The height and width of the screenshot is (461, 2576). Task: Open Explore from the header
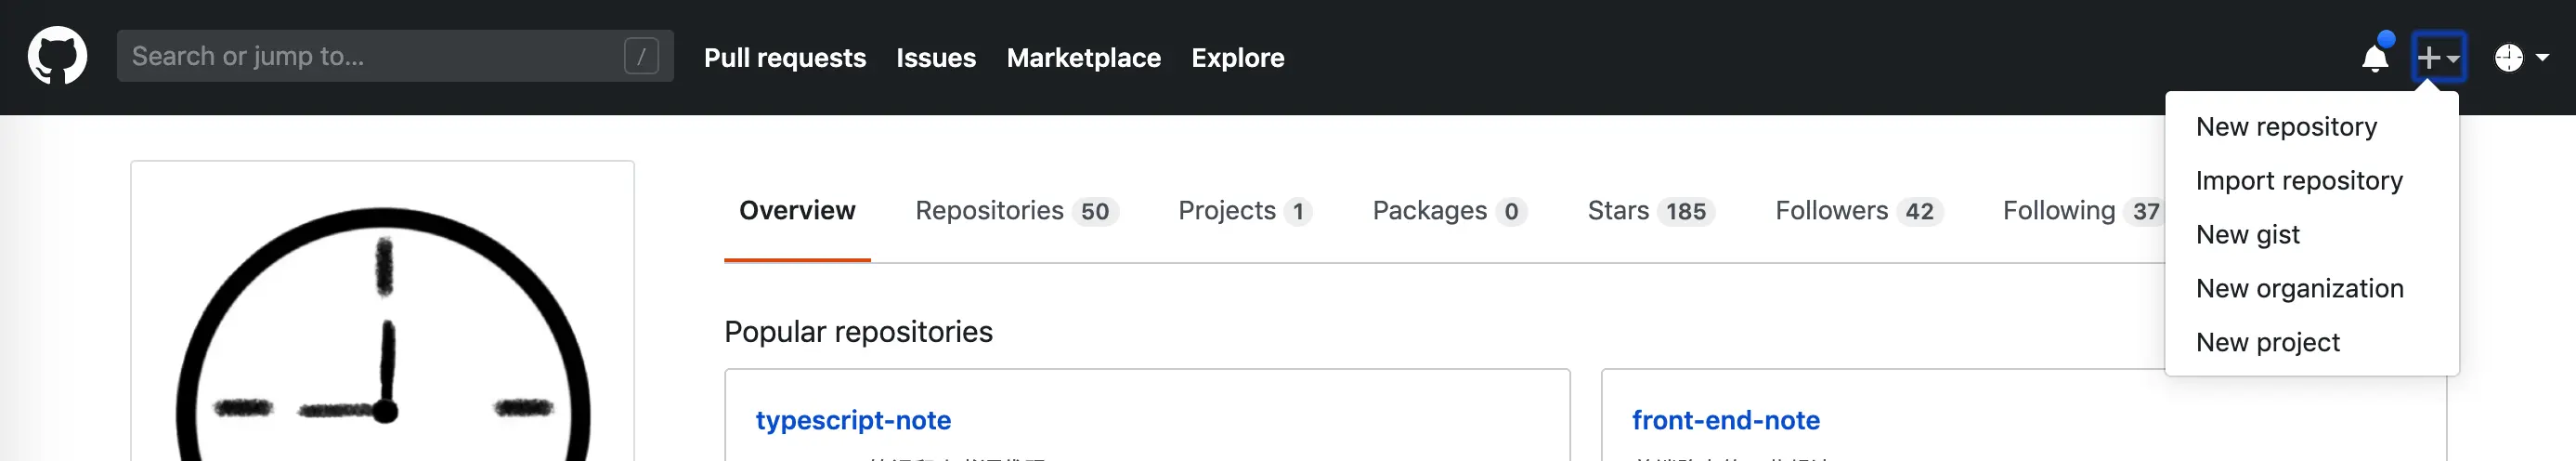click(x=1237, y=58)
